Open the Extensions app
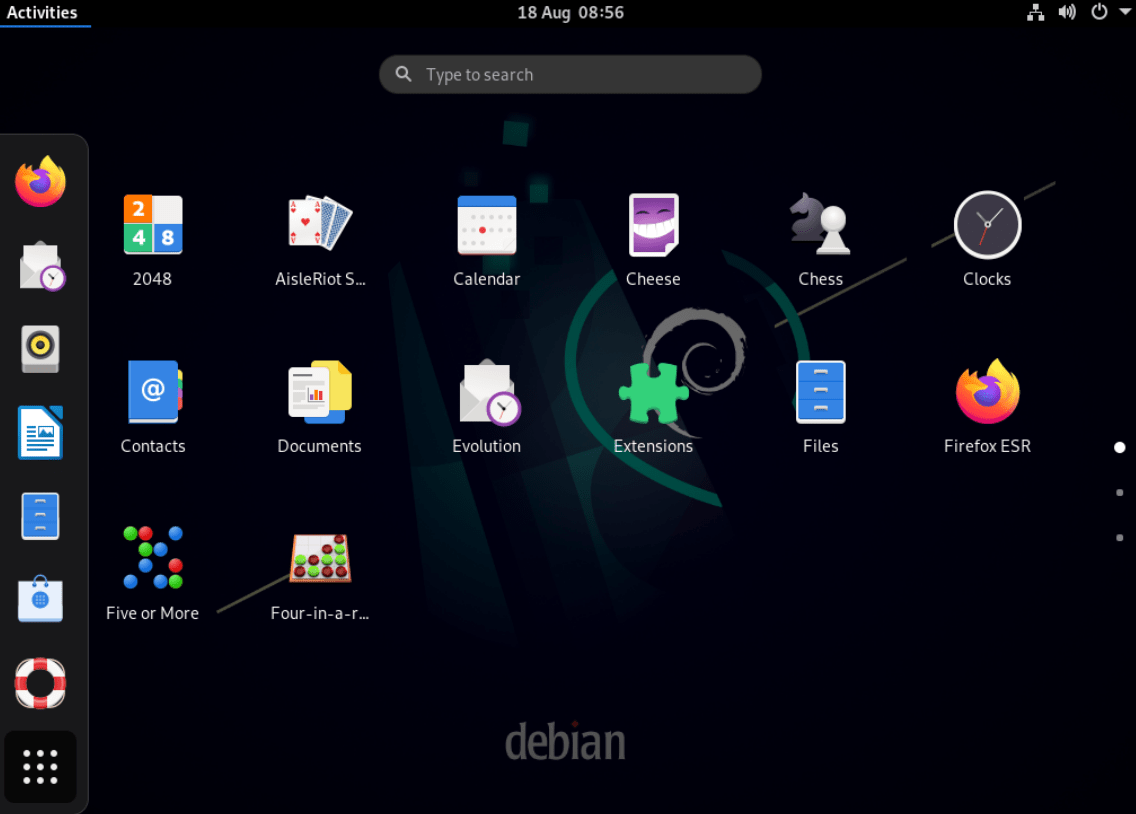Screen dimensions: 1136x814 click(x=653, y=391)
